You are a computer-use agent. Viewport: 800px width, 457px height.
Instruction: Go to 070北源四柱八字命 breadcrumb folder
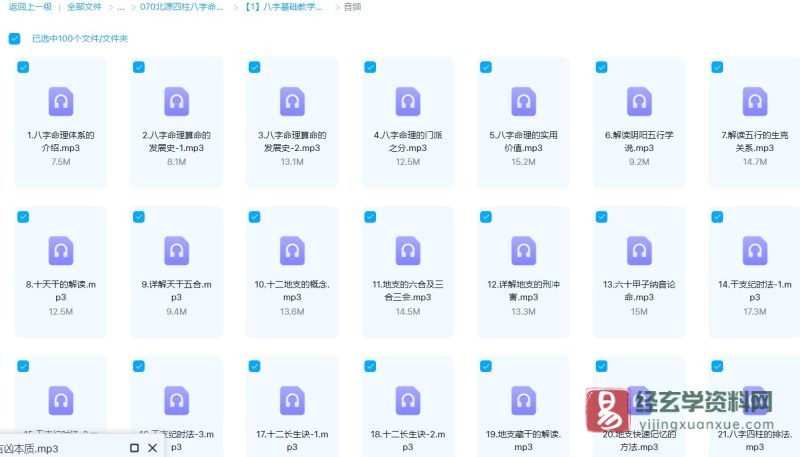click(182, 7)
